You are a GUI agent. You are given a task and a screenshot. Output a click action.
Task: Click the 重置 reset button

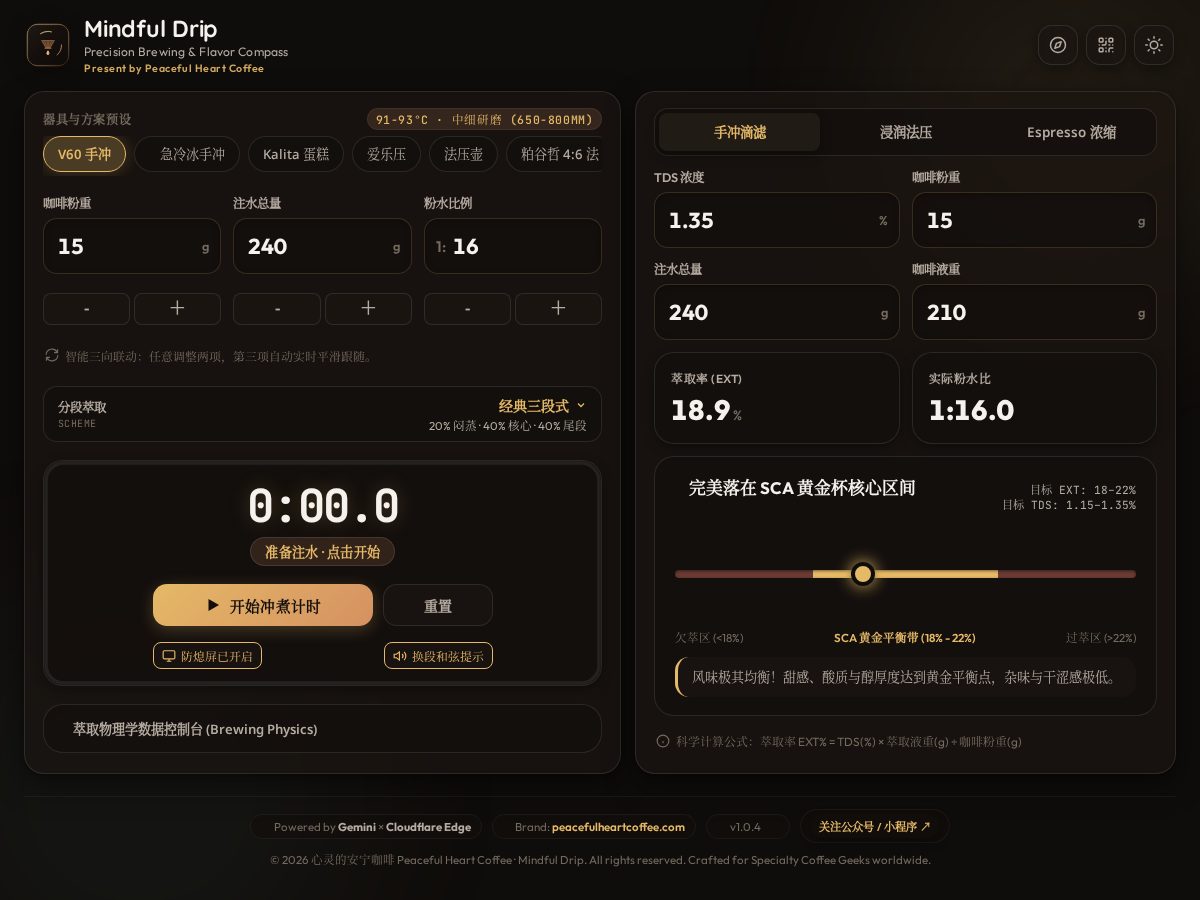(x=438, y=605)
